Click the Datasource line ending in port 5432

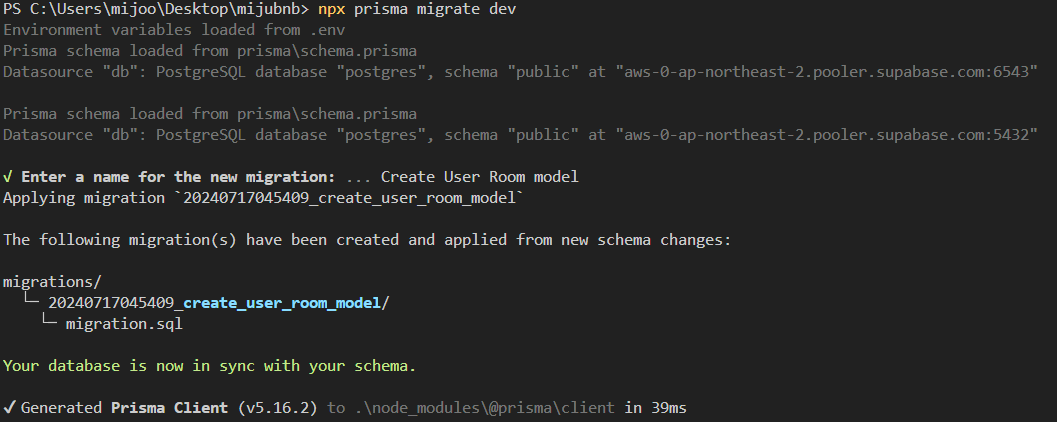[520, 135]
